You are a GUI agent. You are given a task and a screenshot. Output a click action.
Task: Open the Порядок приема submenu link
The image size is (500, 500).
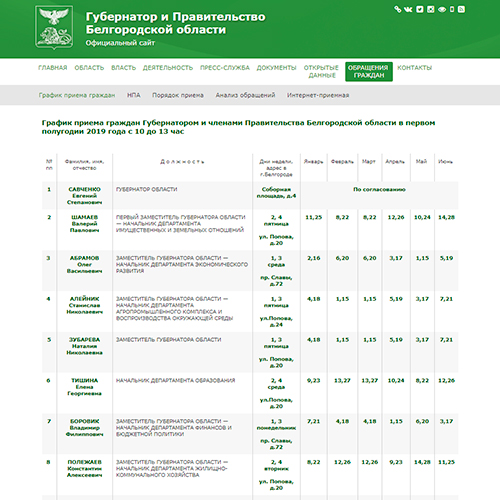(x=178, y=95)
